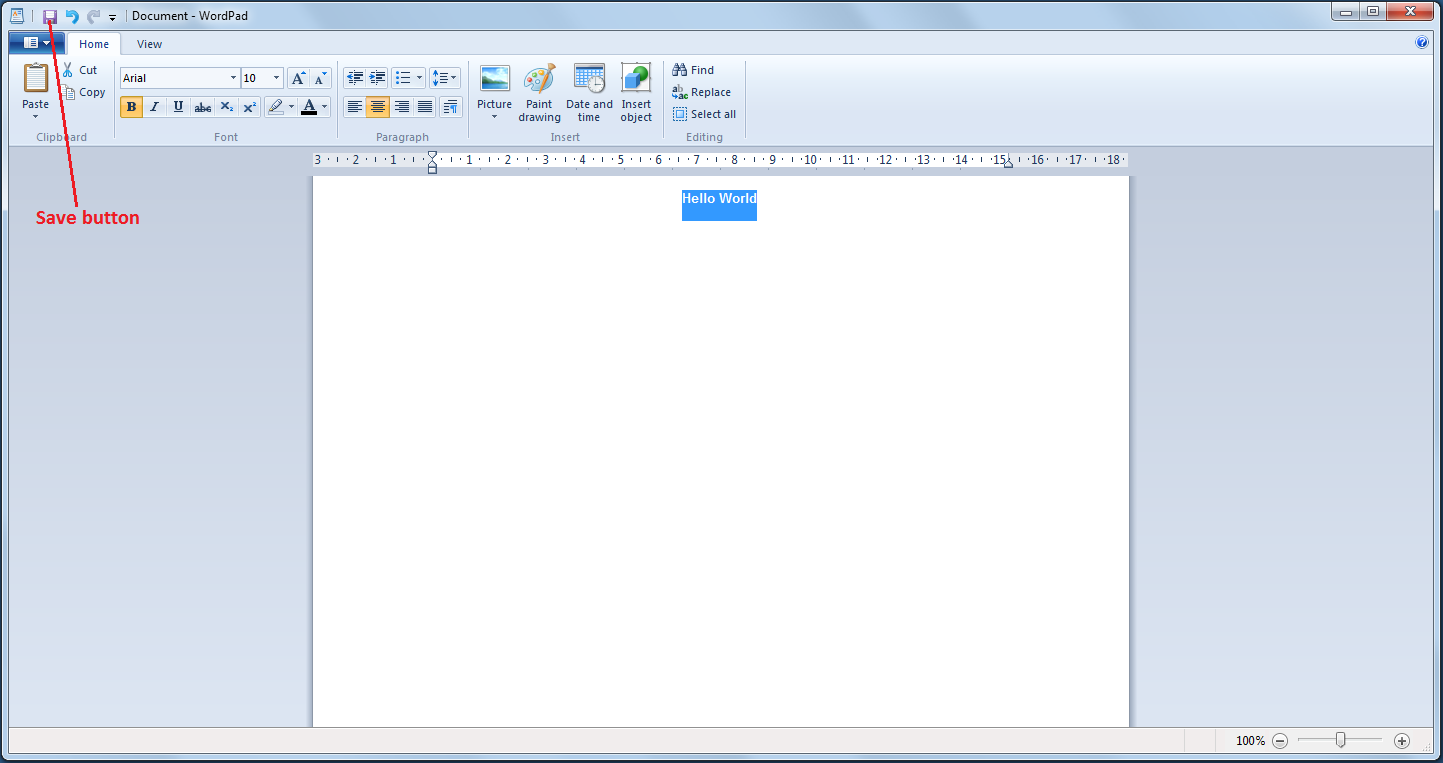Apply the font text color
Image resolution: width=1443 pixels, height=763 pixels.
309,107
